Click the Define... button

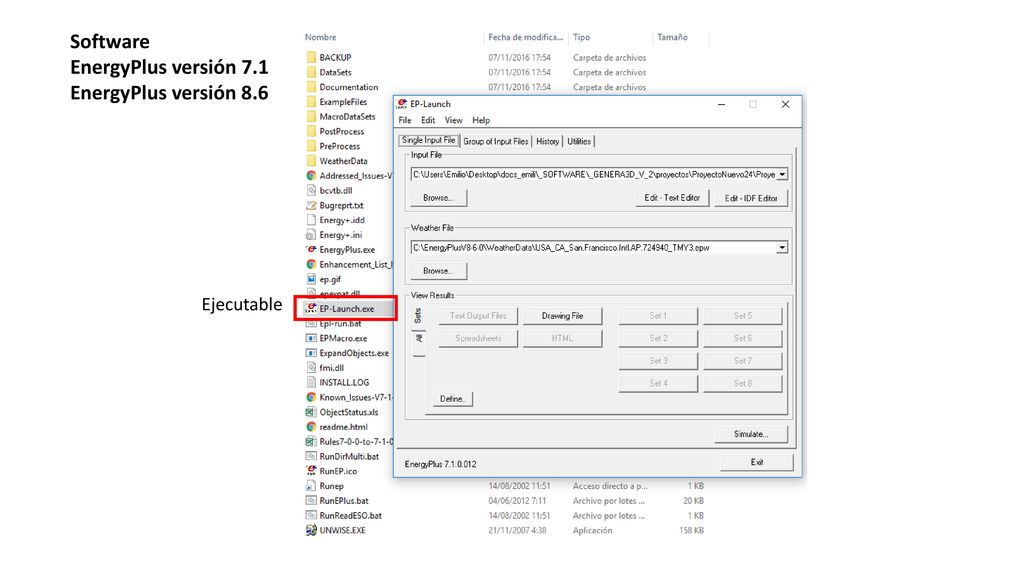(451, 399)
